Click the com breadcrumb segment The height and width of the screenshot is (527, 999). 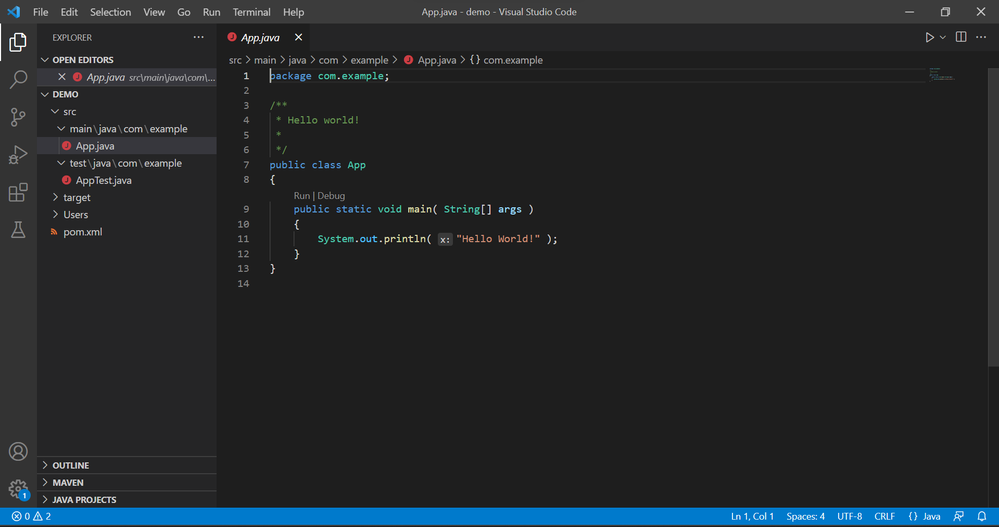[329, 60]
